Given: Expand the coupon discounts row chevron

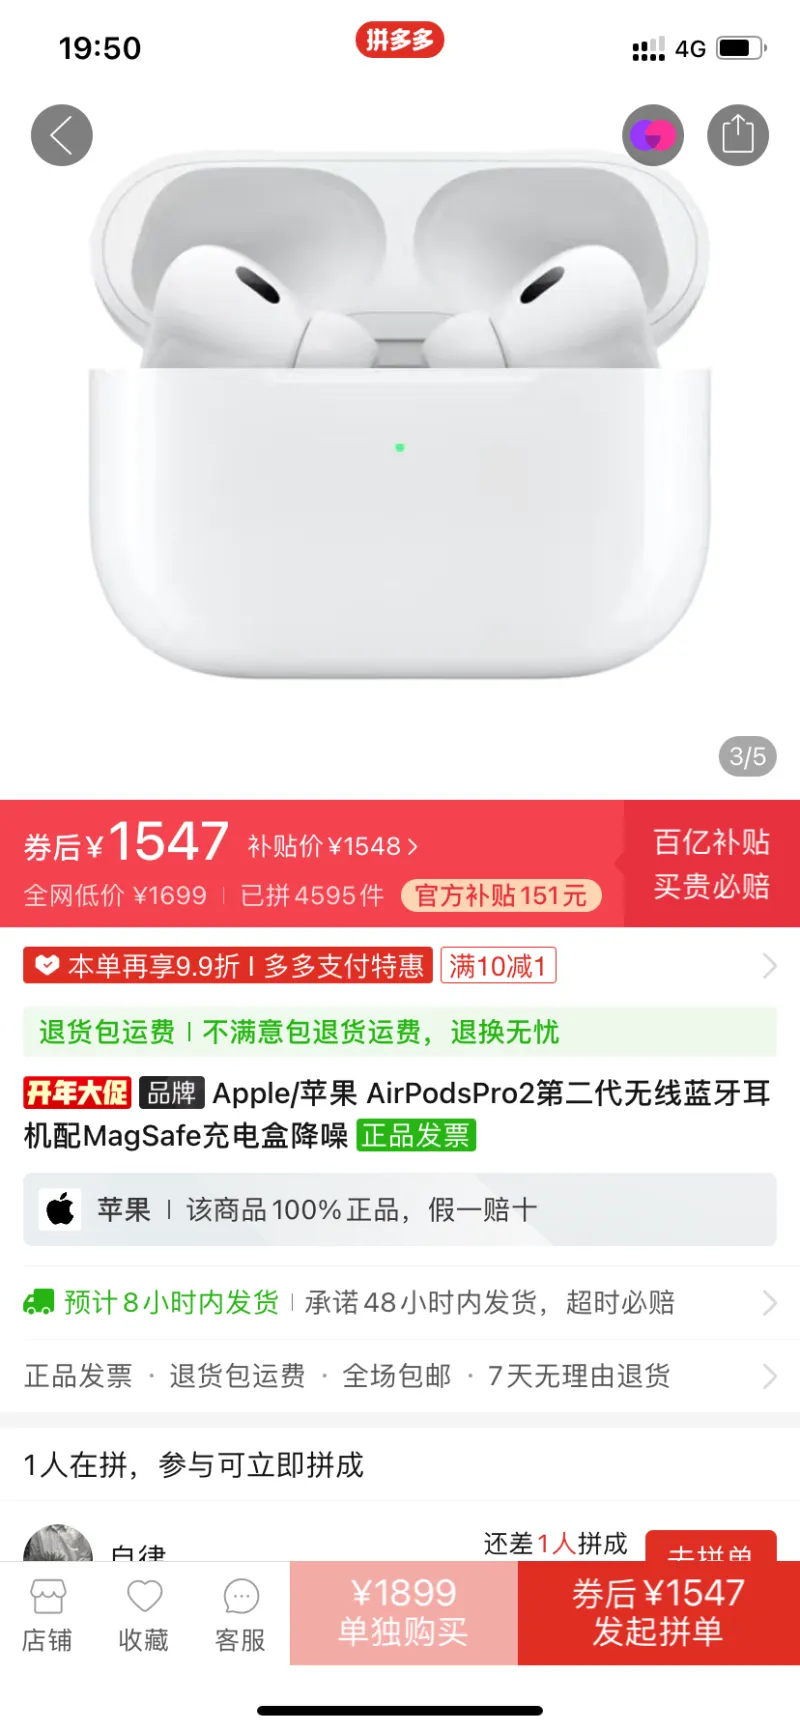Looking at the screenshot, I should click(x=769, y=965).
